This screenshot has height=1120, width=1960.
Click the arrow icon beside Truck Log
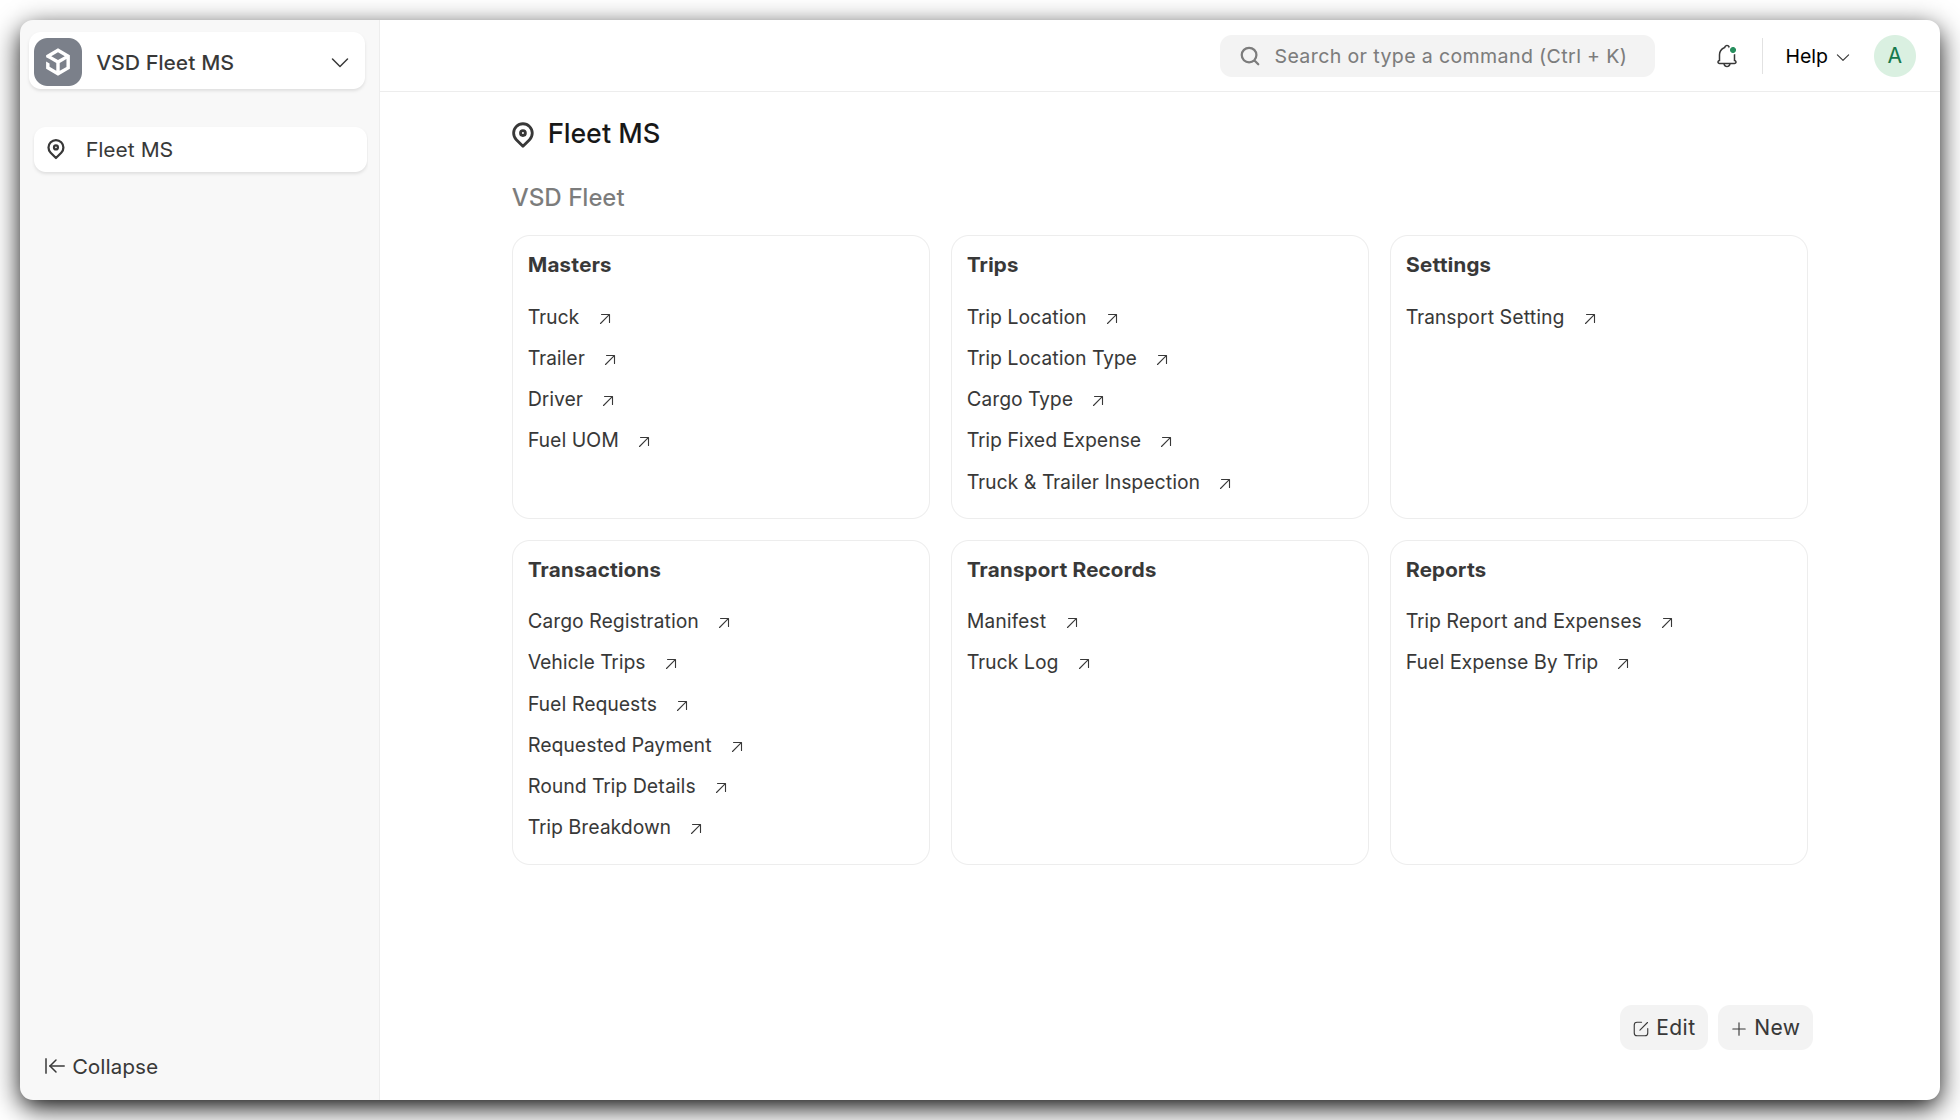pyautogui.click(x=1084, y=664)
